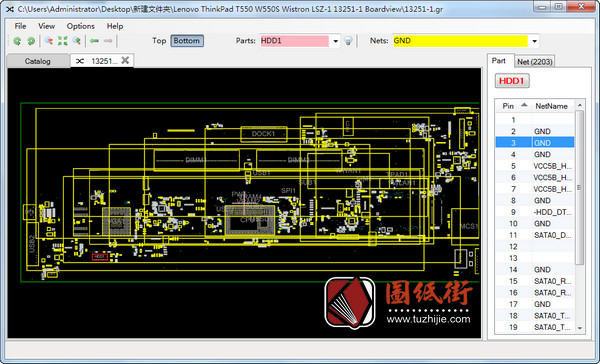Viewport: 600px width, 364px height.
Task: Open the Catalog tab
Action: coord(38,61)
